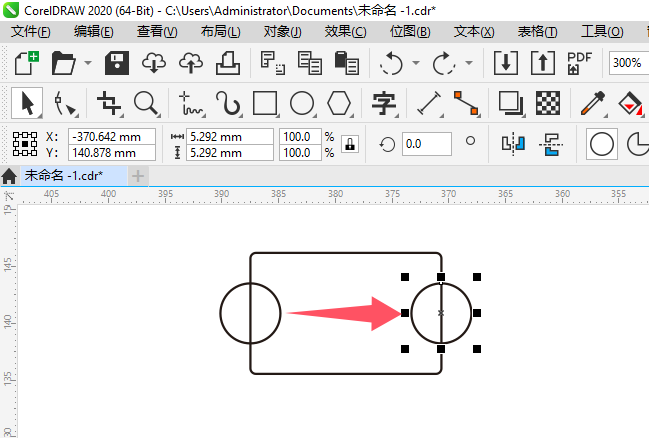649x438 pixels.
Task: Select the Crop tool
Action: pyautogui.click(x=109, y=103)
